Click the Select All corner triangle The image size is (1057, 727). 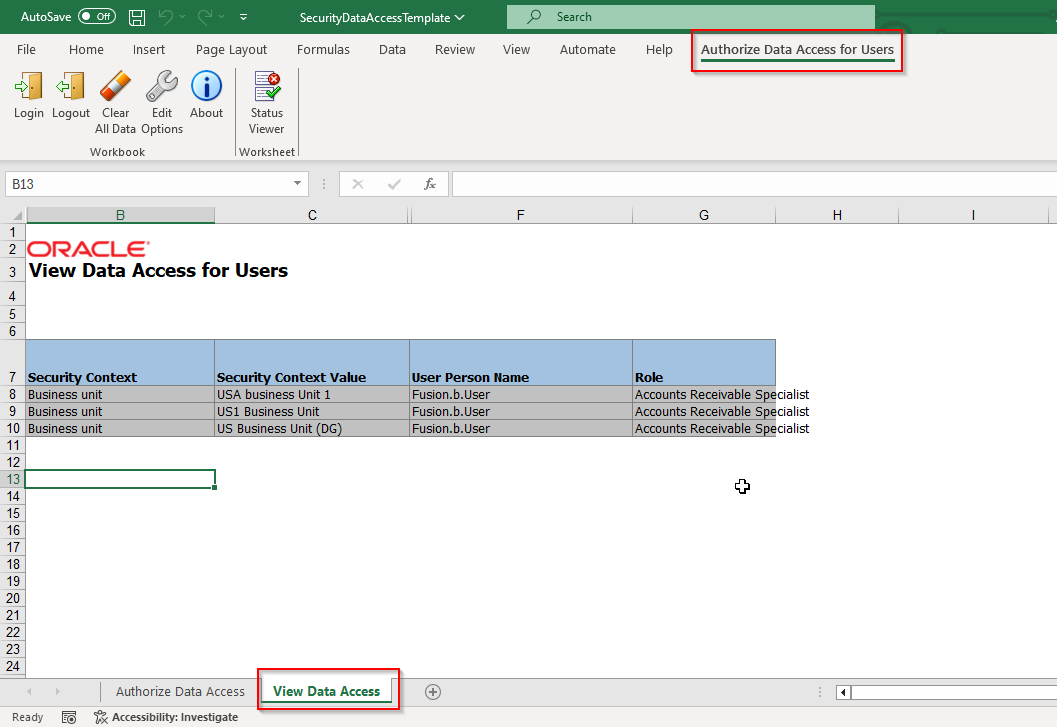pyautogui.click(x=18, y=216)
